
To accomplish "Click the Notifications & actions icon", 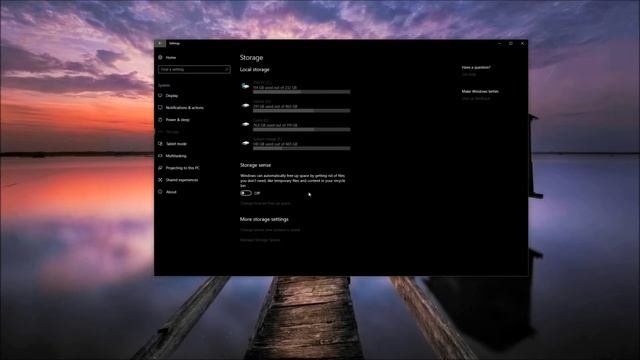I will [160, 108].
